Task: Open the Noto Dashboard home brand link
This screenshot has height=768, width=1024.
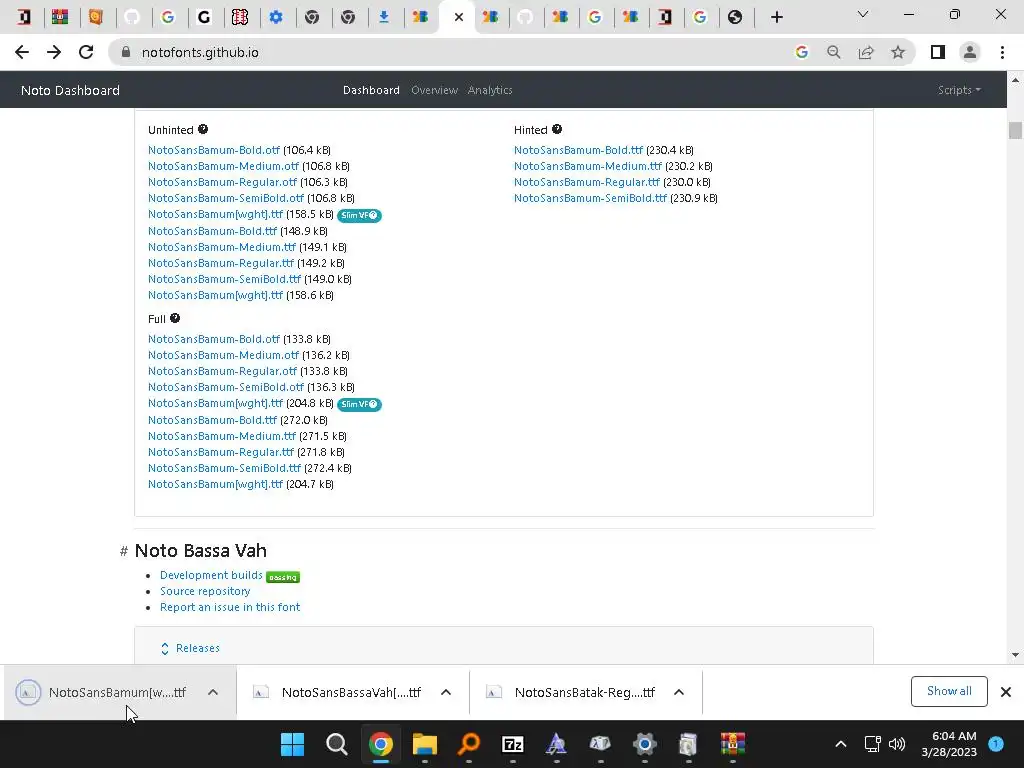Action: (70, 90)
